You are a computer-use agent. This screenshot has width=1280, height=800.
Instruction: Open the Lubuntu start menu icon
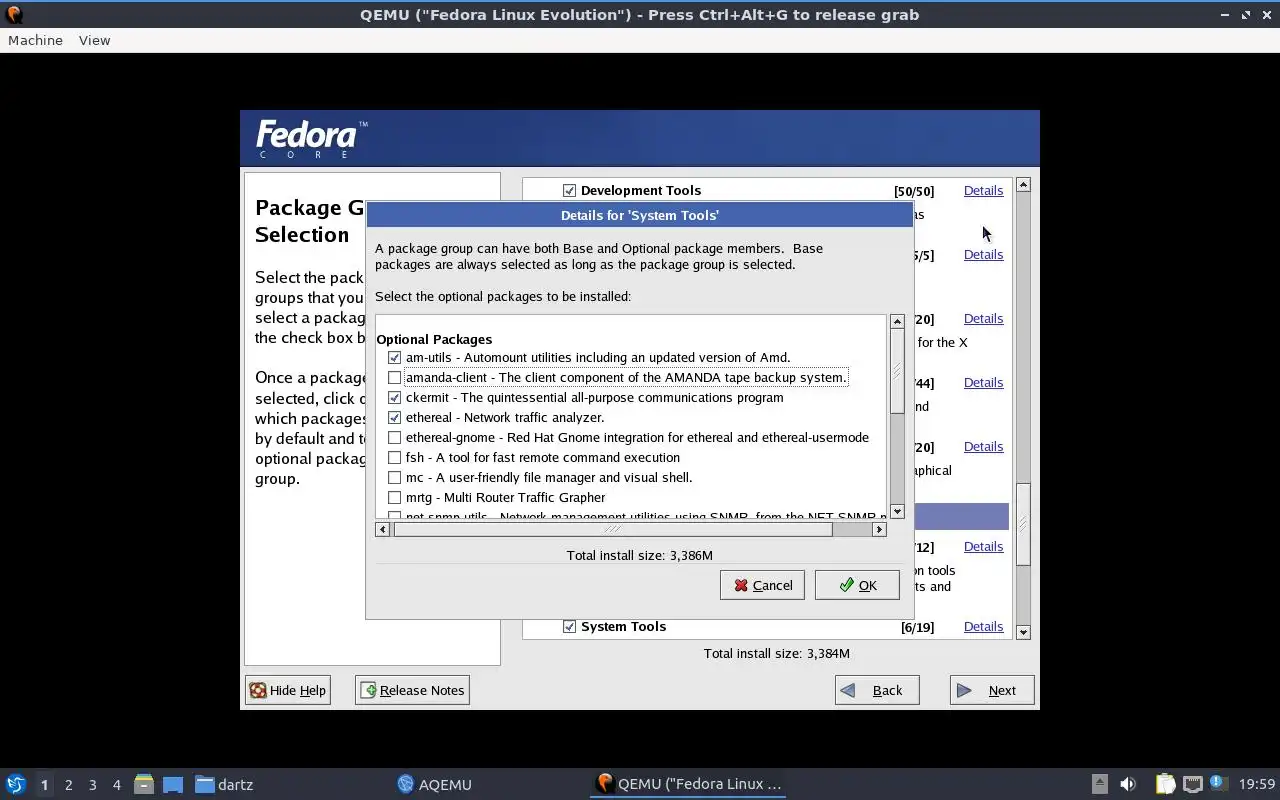click(15, 784)
